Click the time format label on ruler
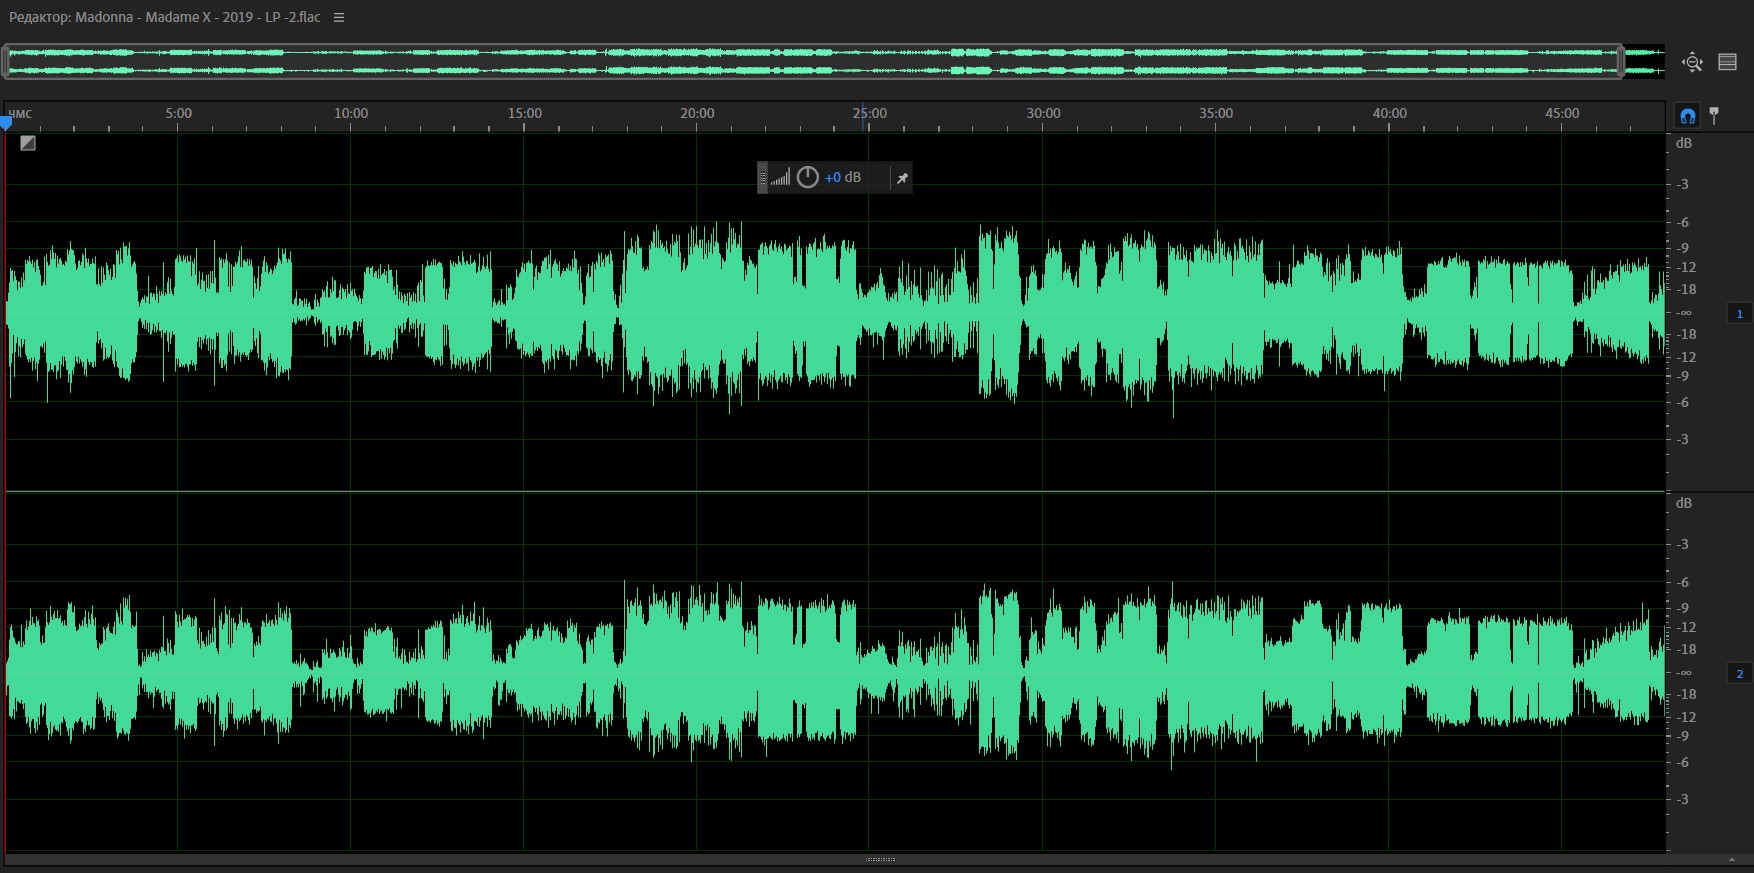The height and width of the screenshot is (873, 1754). 20,114
